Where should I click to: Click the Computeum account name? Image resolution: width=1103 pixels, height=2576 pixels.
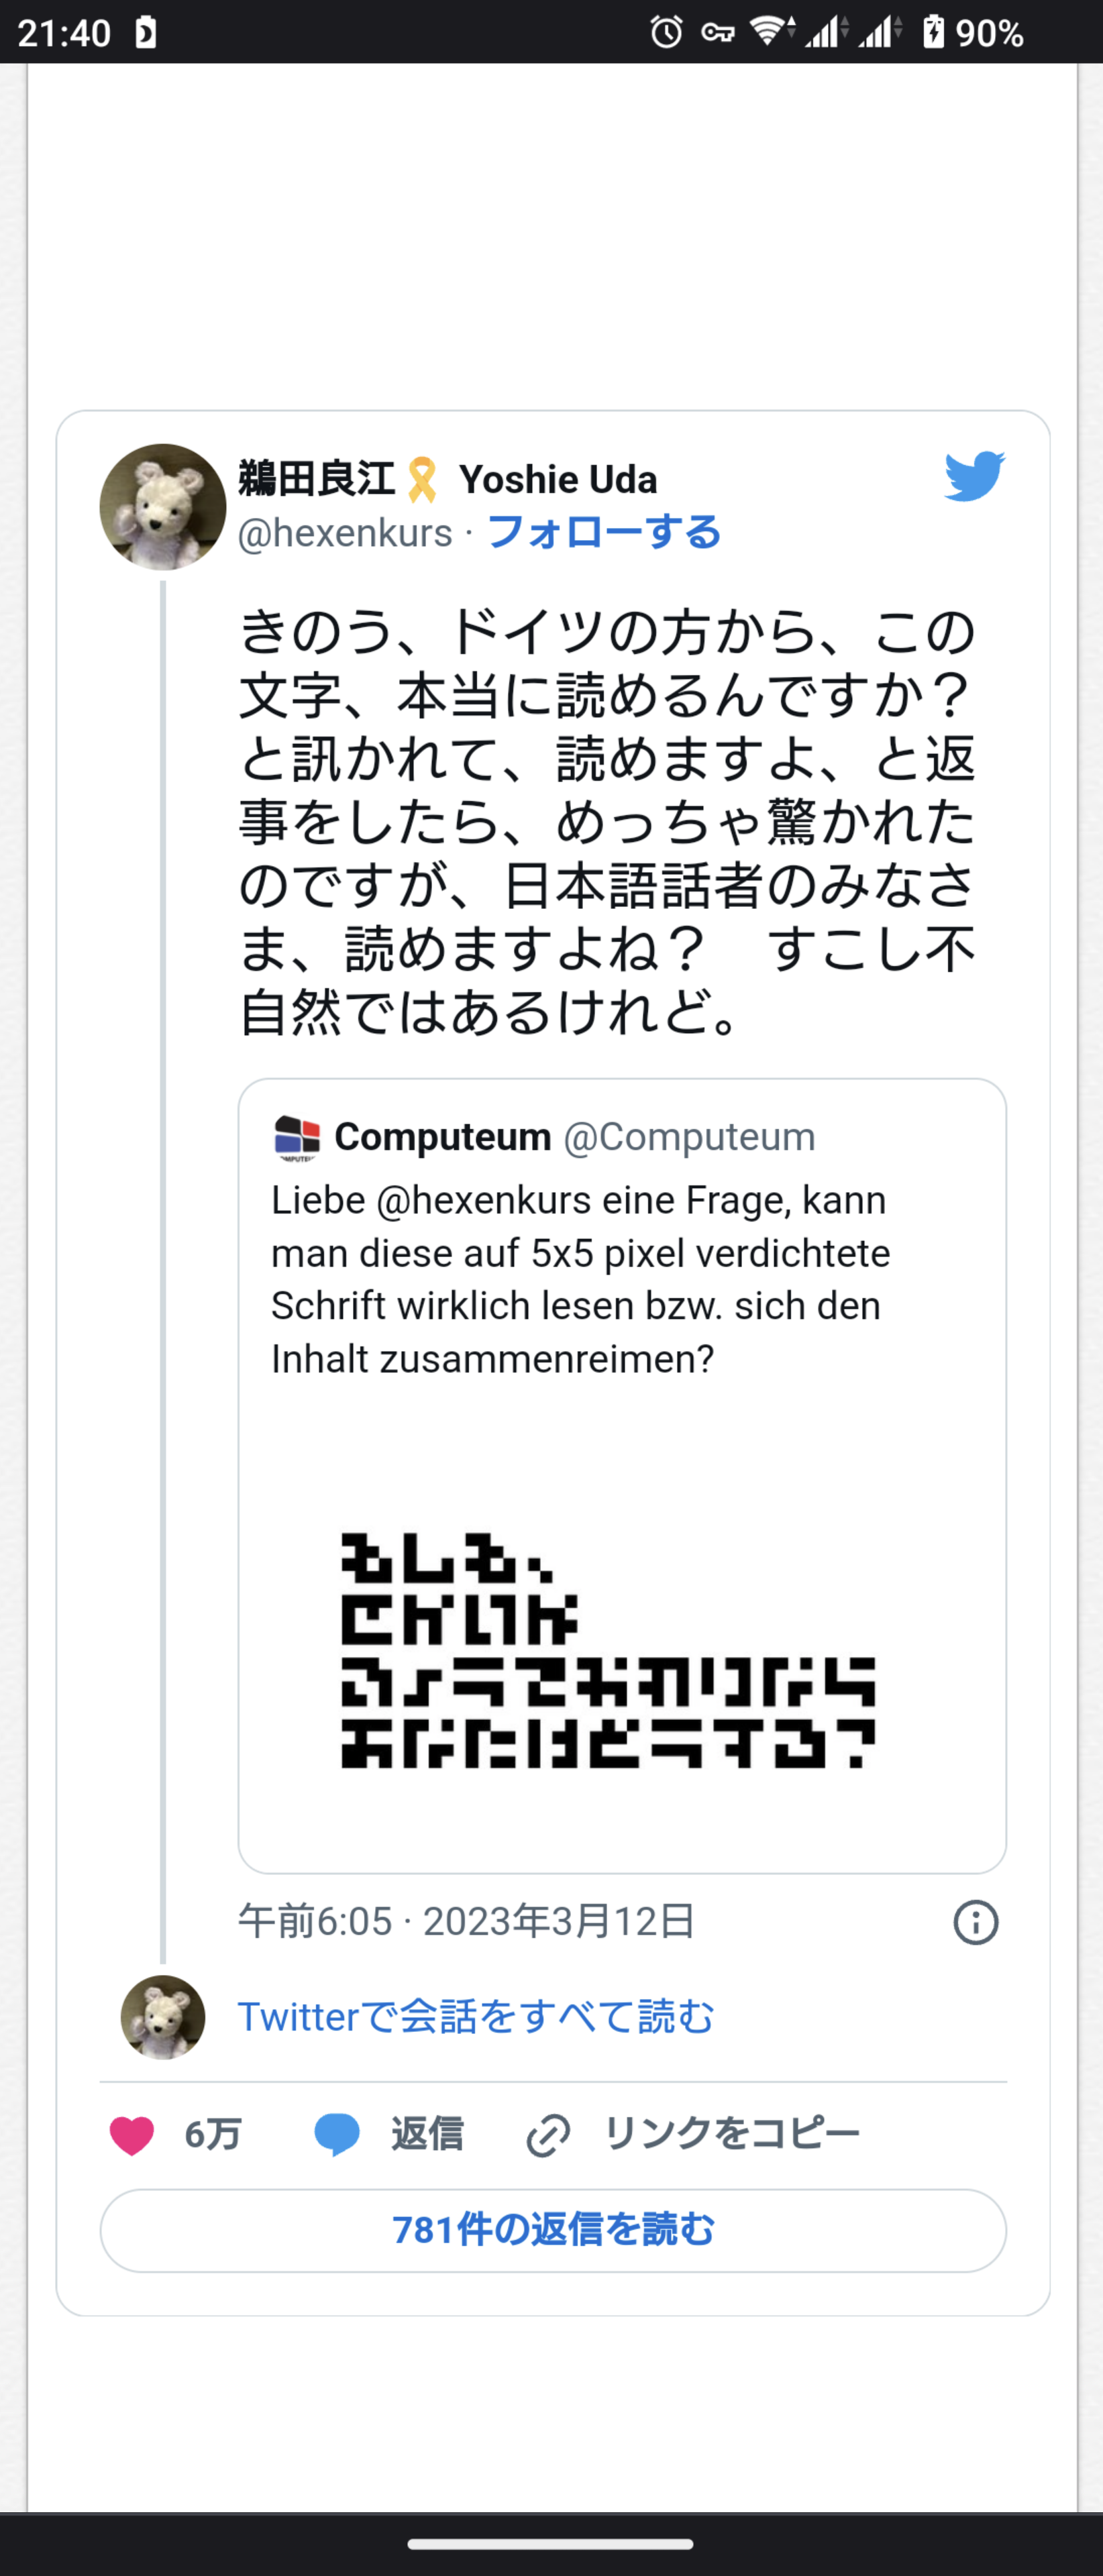[x=442, y=1137]
